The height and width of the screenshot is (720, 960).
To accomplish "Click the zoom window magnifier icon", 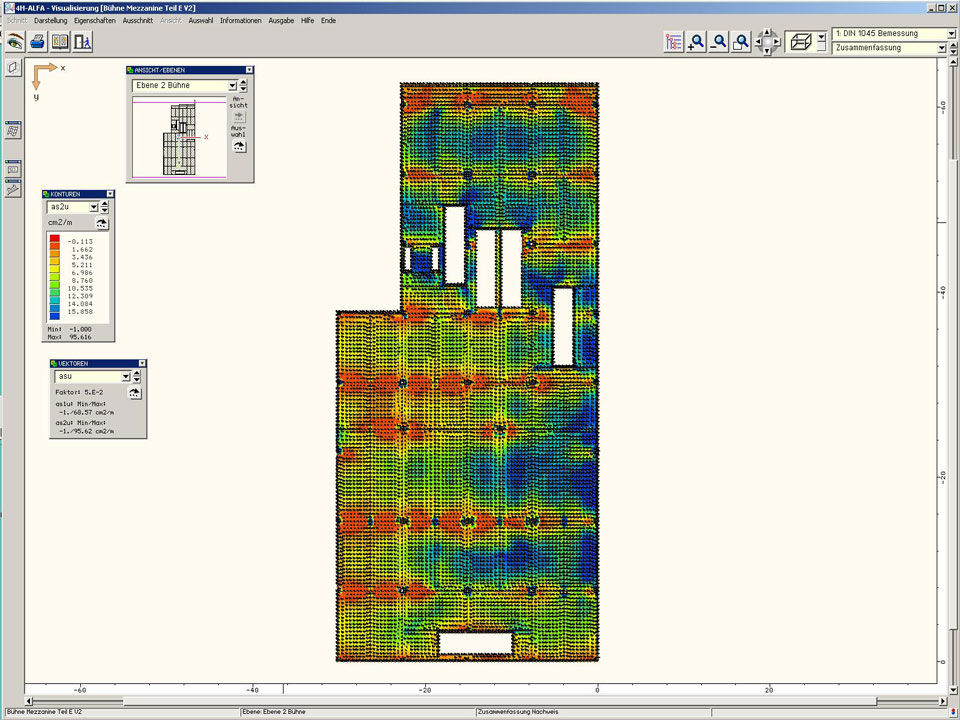I will click(741, 42).
